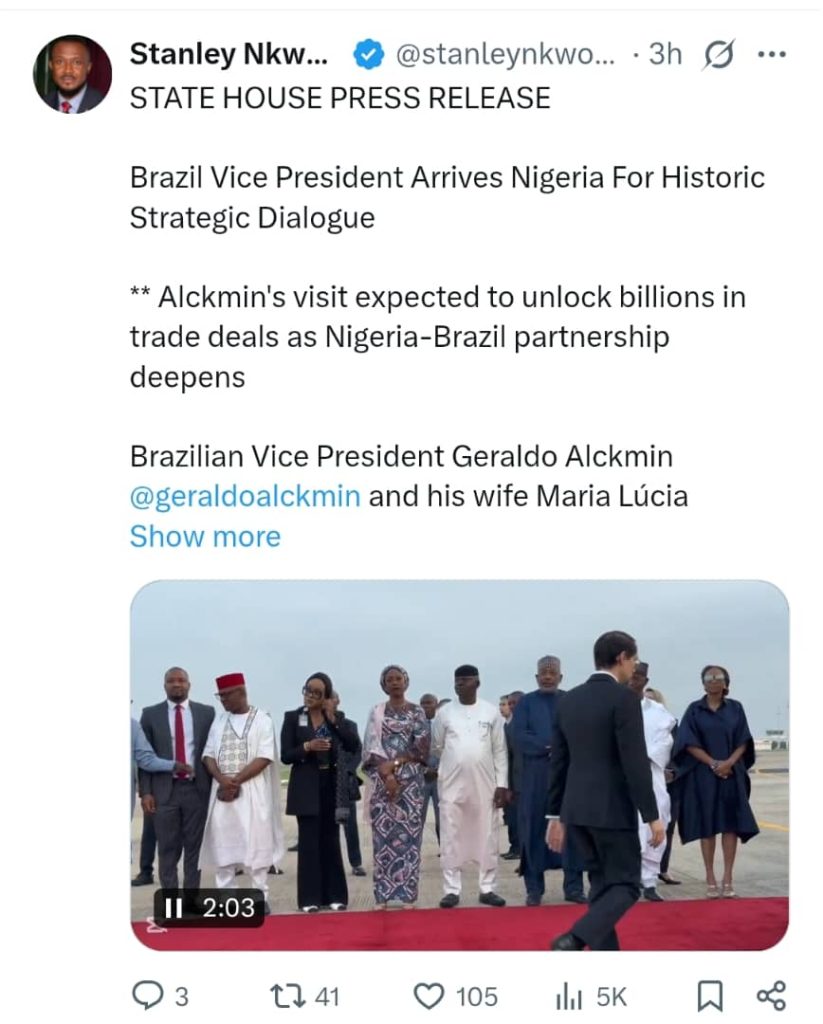Click the 105 likes count
This screenshot has width=823, height=1024.
(477, 997)
